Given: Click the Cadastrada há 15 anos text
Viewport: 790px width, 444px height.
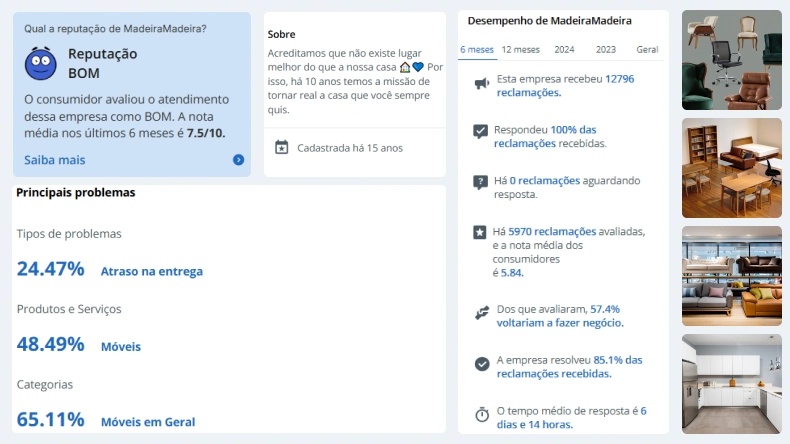Looking at the screenshot, I should click(350, 148).
